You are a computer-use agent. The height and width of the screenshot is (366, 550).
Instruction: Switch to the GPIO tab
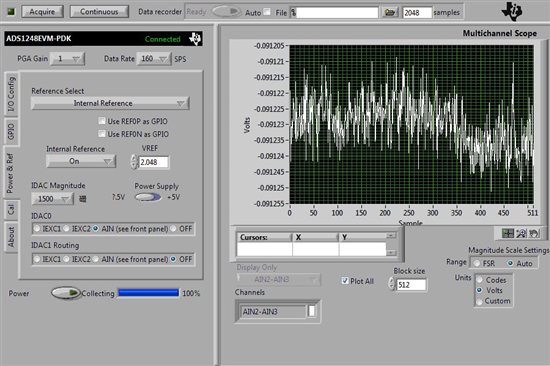11,131
